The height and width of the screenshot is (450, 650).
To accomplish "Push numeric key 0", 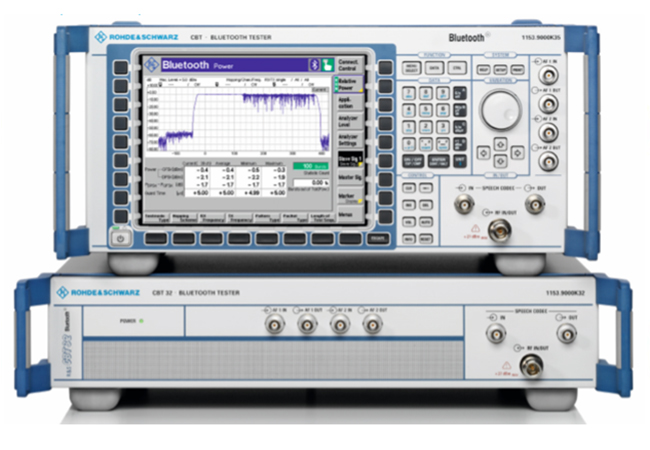I will 409,144.
